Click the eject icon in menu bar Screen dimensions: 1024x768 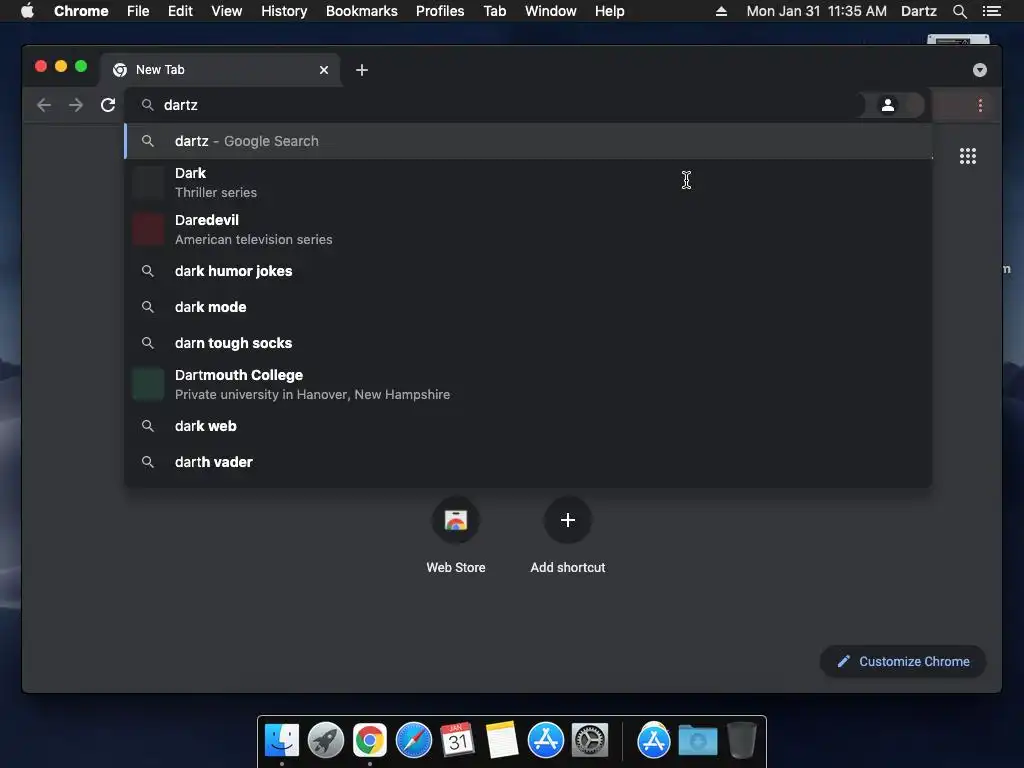(x=721, y=11)
